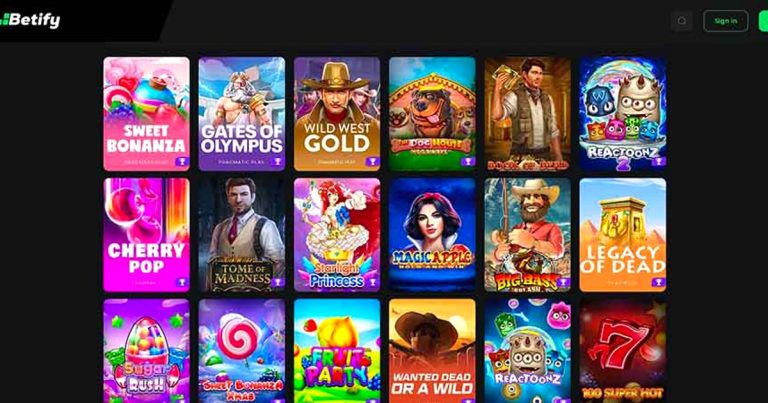Click the trophy badge on Cherry Pop
The width and height of the screenshot is (768, 403).
click(x=182, y=282)
